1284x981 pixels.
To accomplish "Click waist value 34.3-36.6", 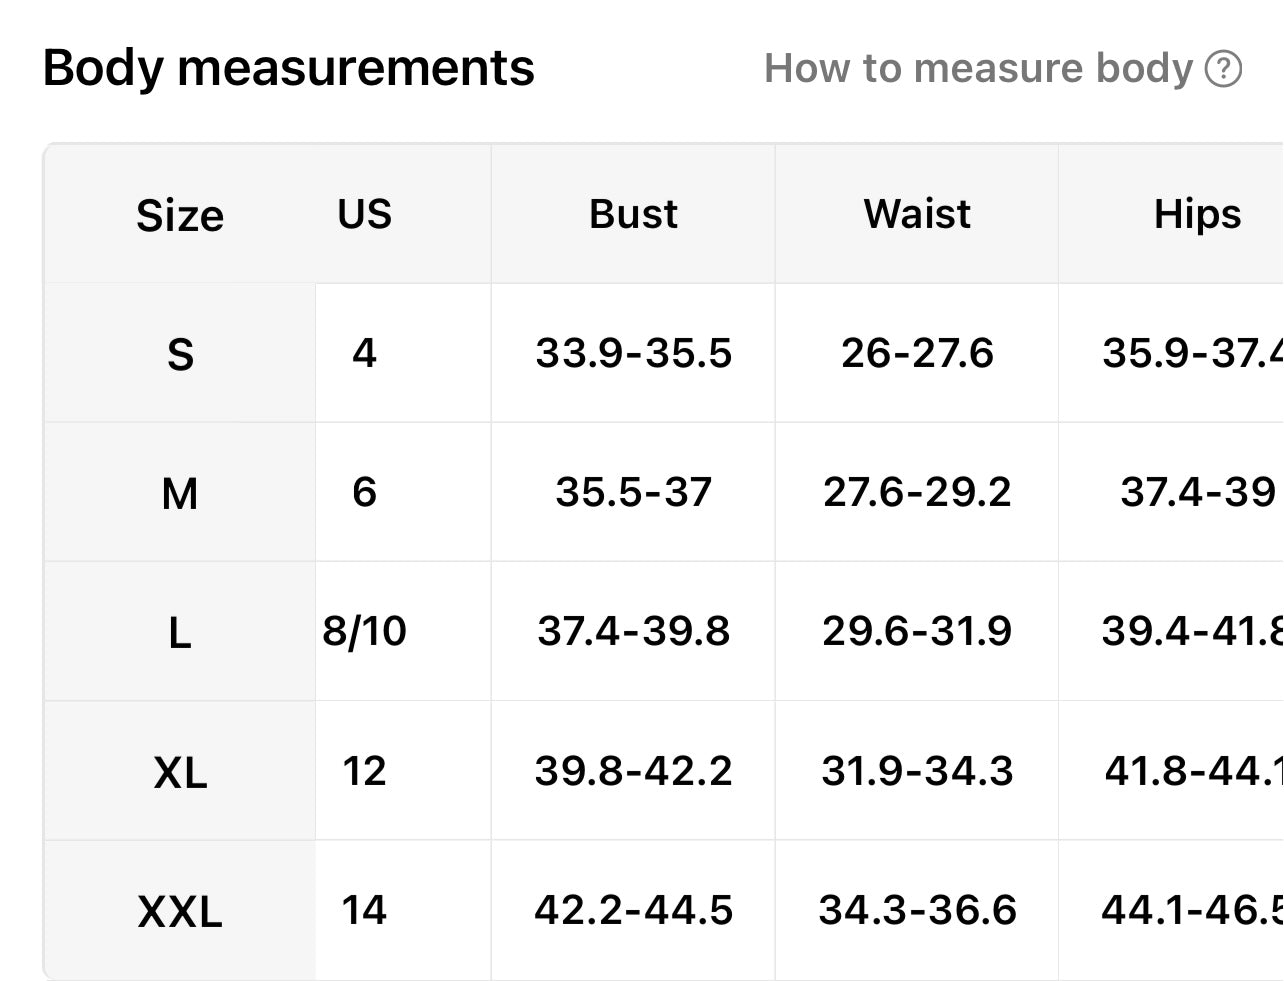I will tap(917, 910).
